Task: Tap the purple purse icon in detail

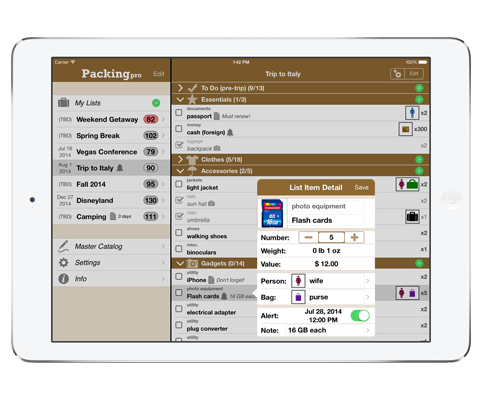Action: pos(298,297)
